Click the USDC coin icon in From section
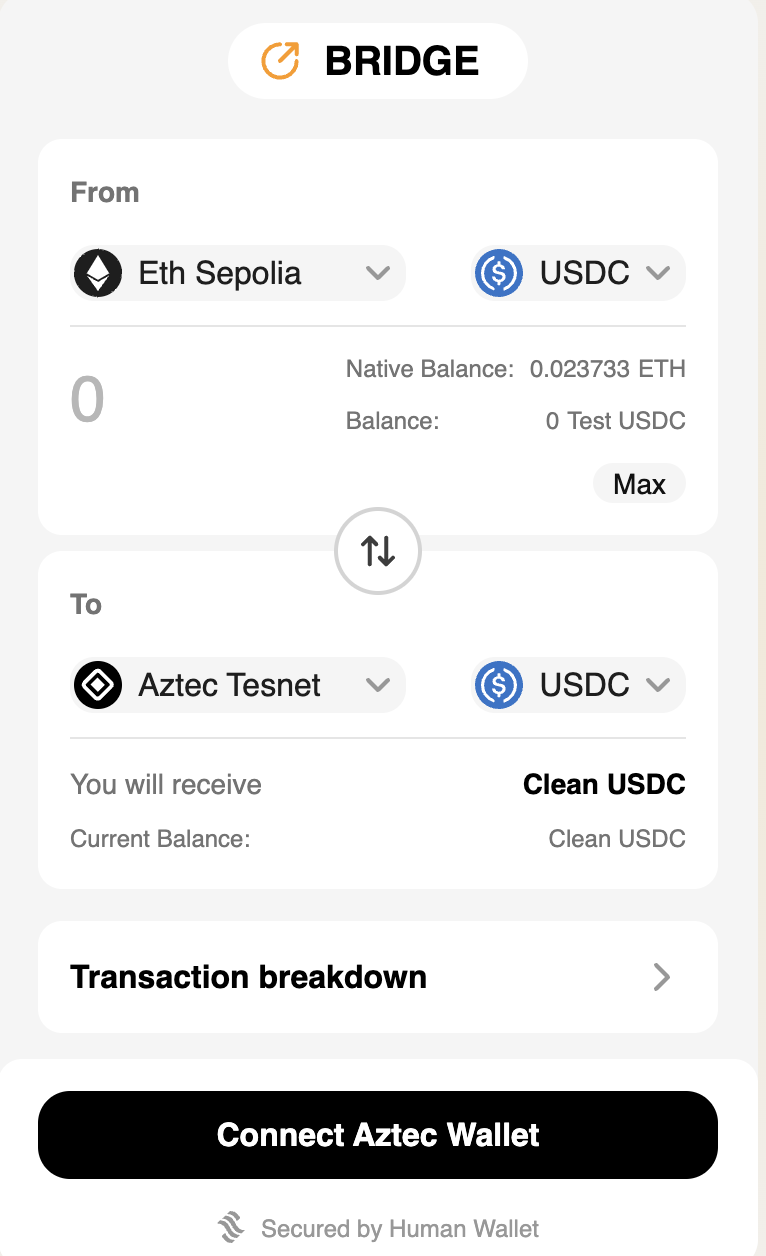The width and height of the screenshot is (766, 1256). point(499,273)
